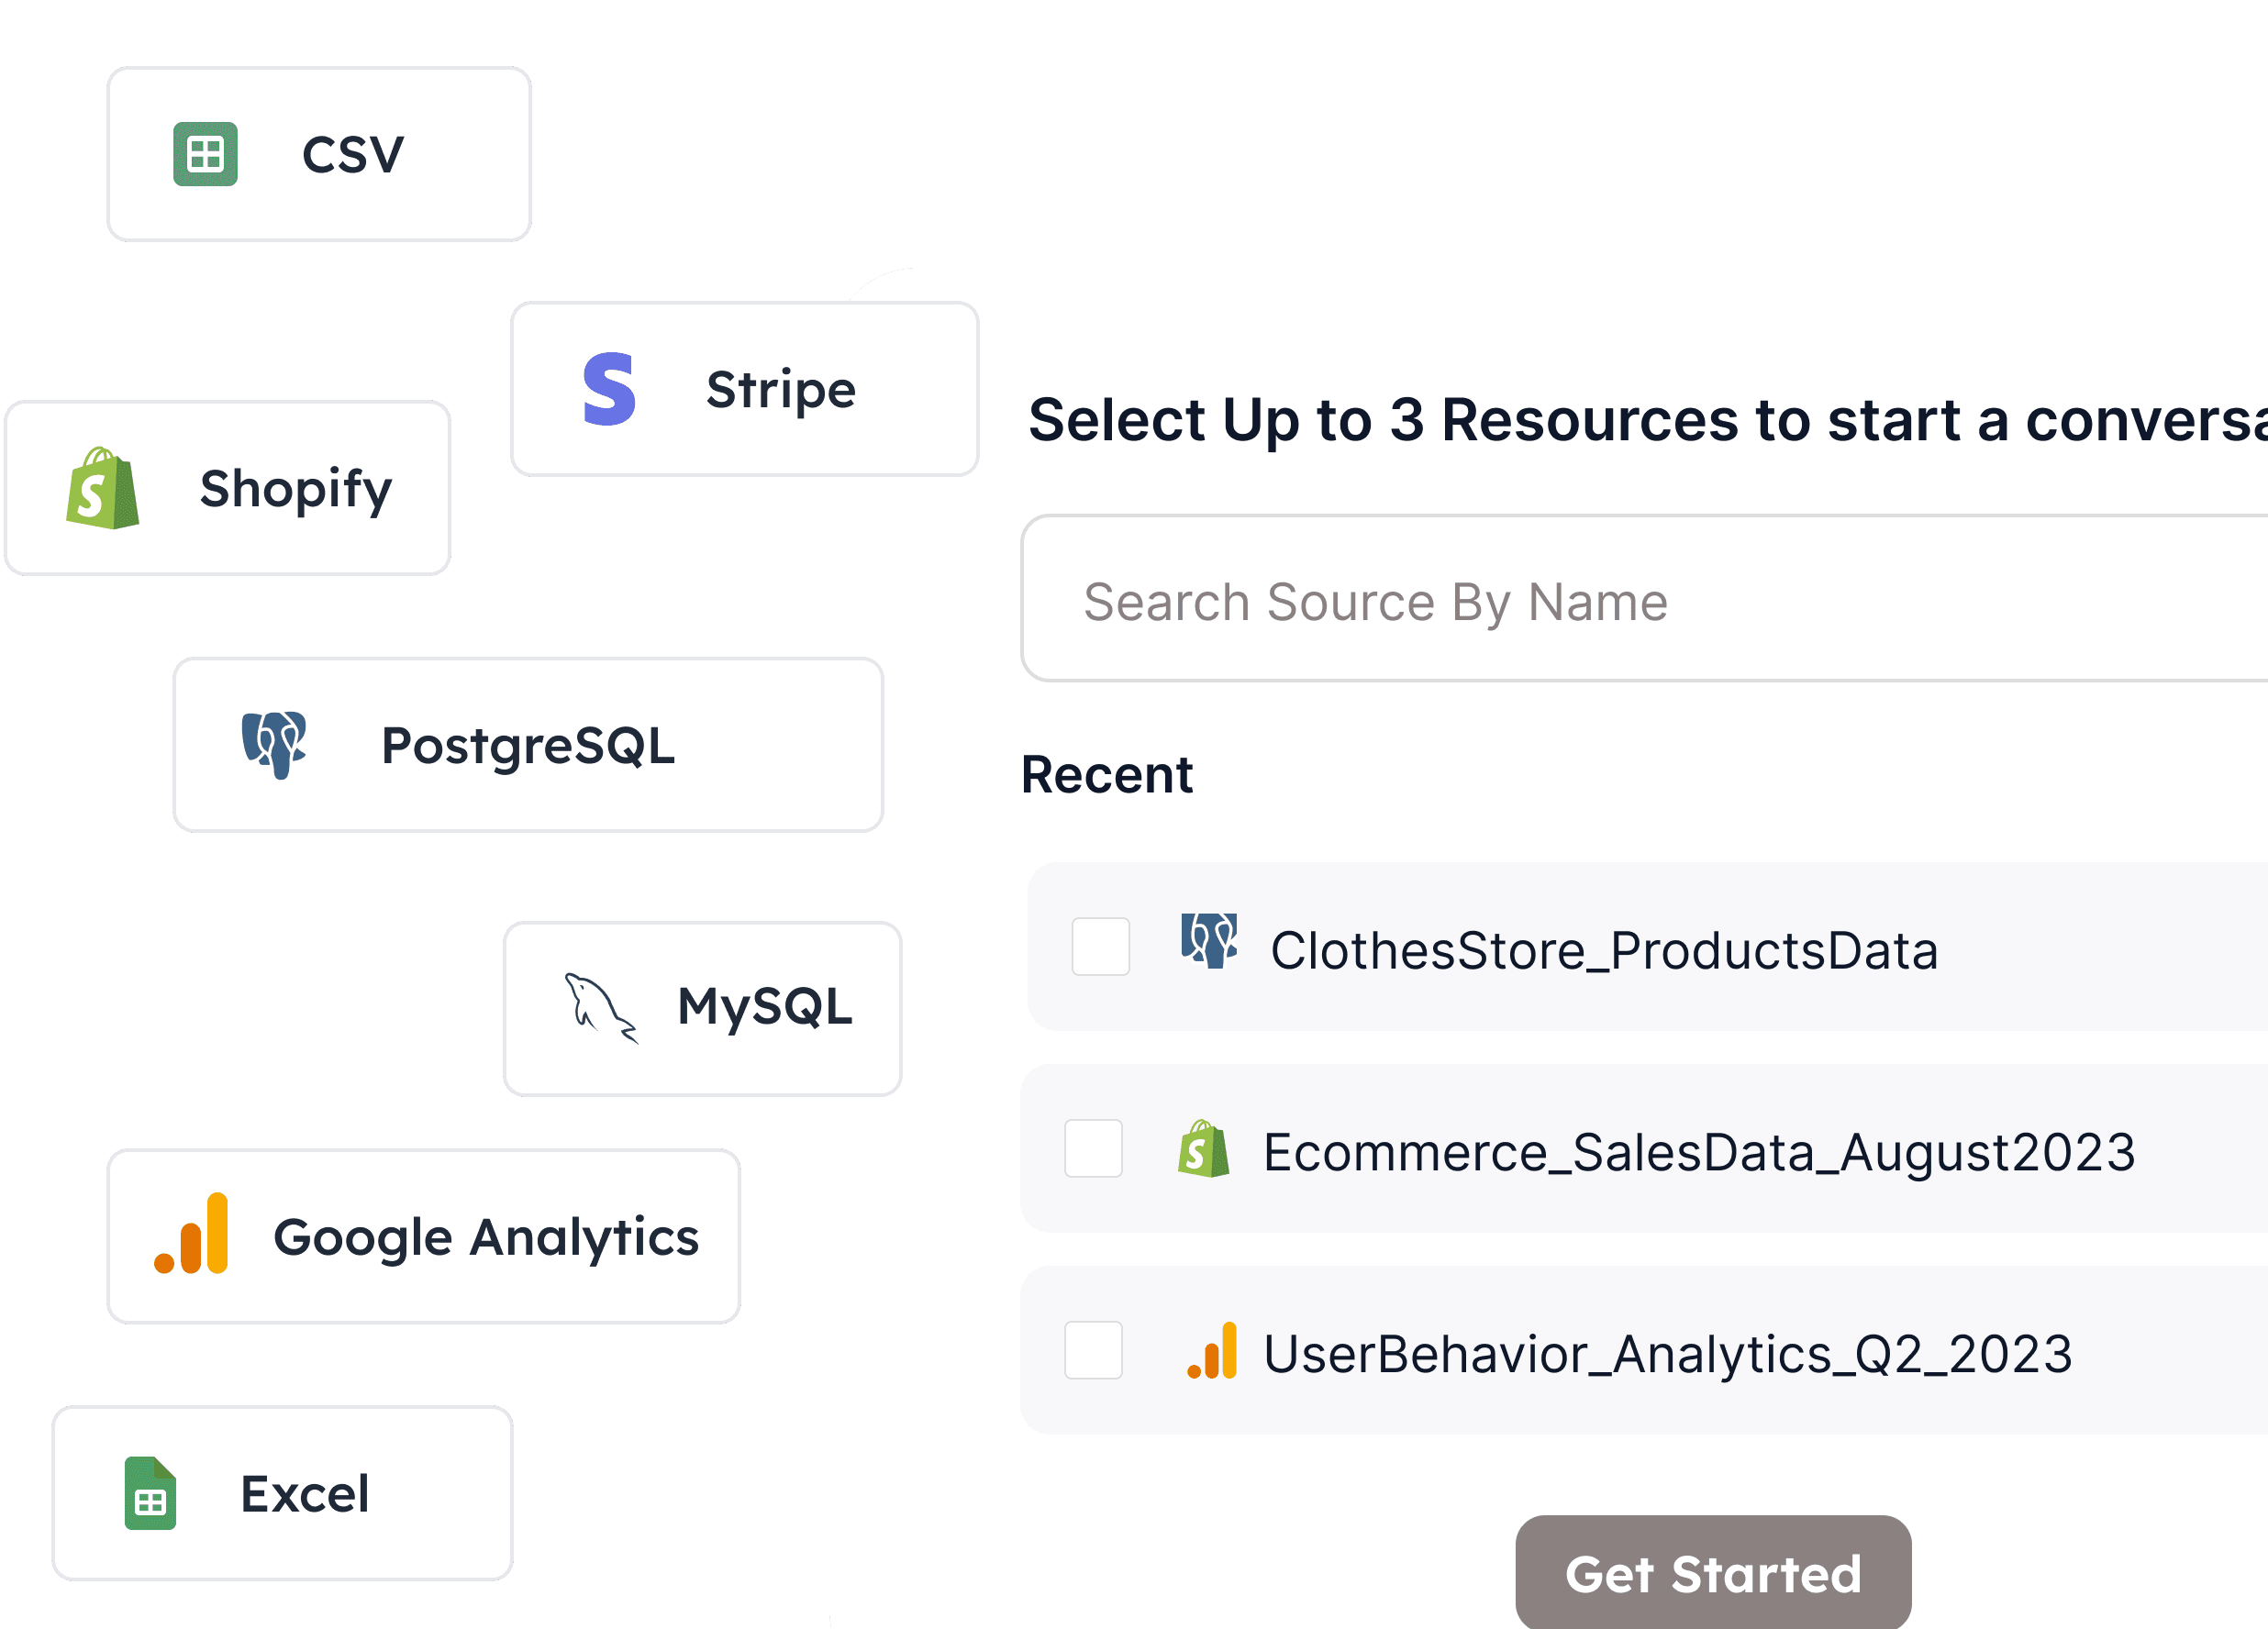Click the PostgreSQL elephant icon

(275, 745)
